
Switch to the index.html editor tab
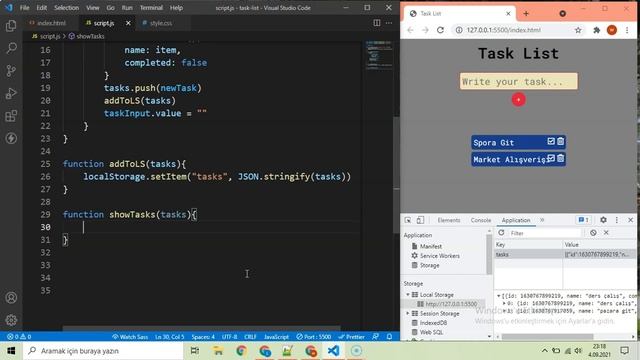point(51,23)
